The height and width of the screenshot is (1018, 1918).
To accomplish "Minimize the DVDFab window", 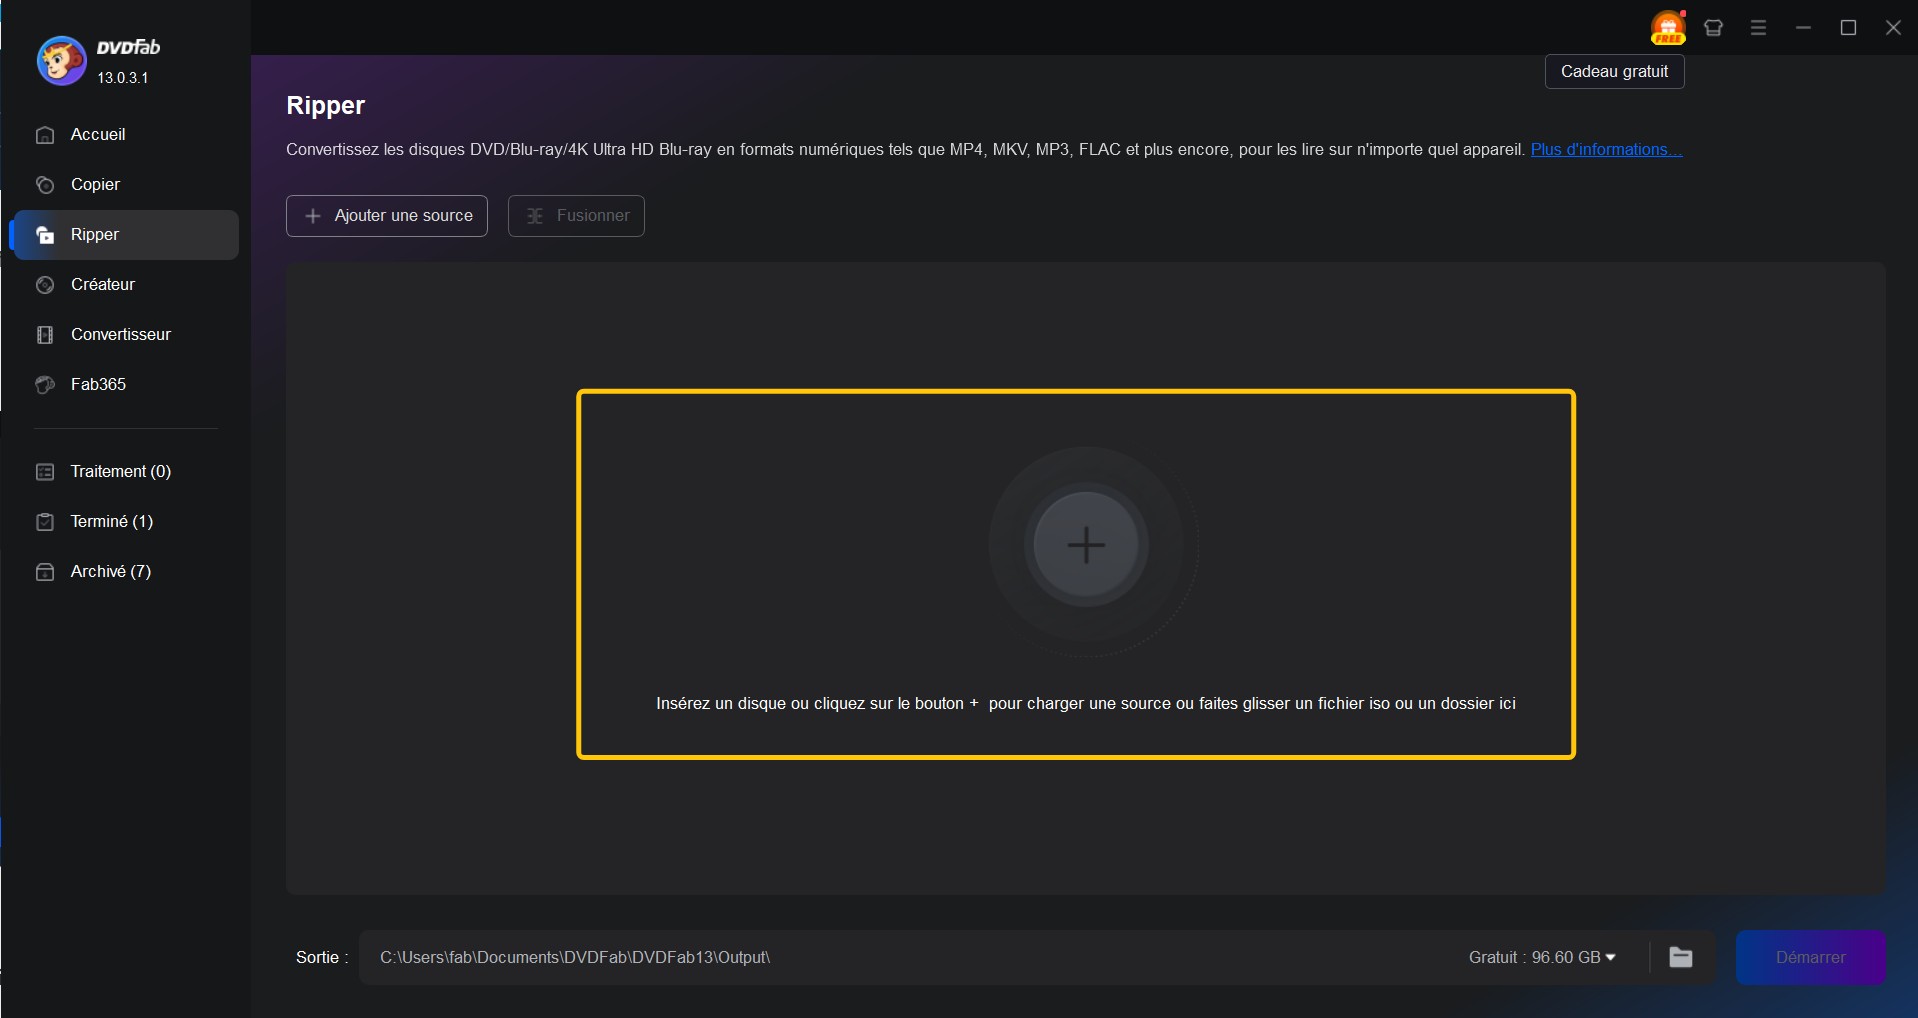I will [x=1804, y=28].
